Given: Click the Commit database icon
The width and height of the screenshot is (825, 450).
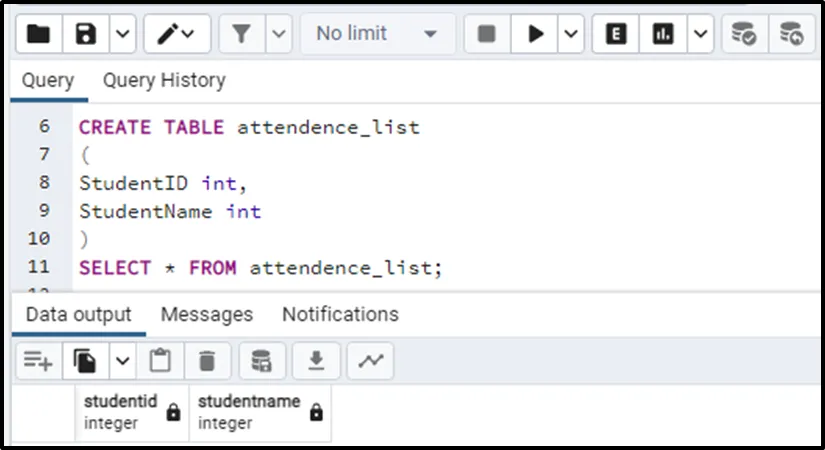Looking at the screenshot, I should click(743, 34).
